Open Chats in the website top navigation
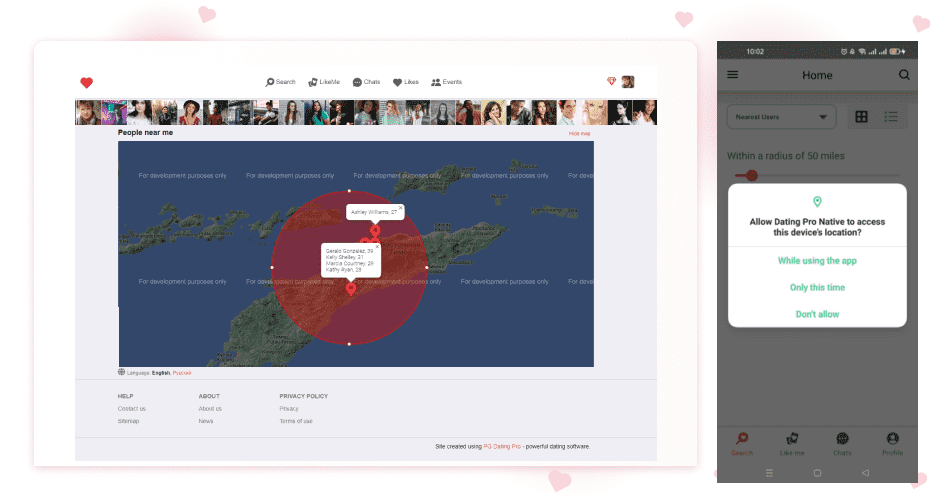This screenshot has height=500, width=940. point(366,82)
